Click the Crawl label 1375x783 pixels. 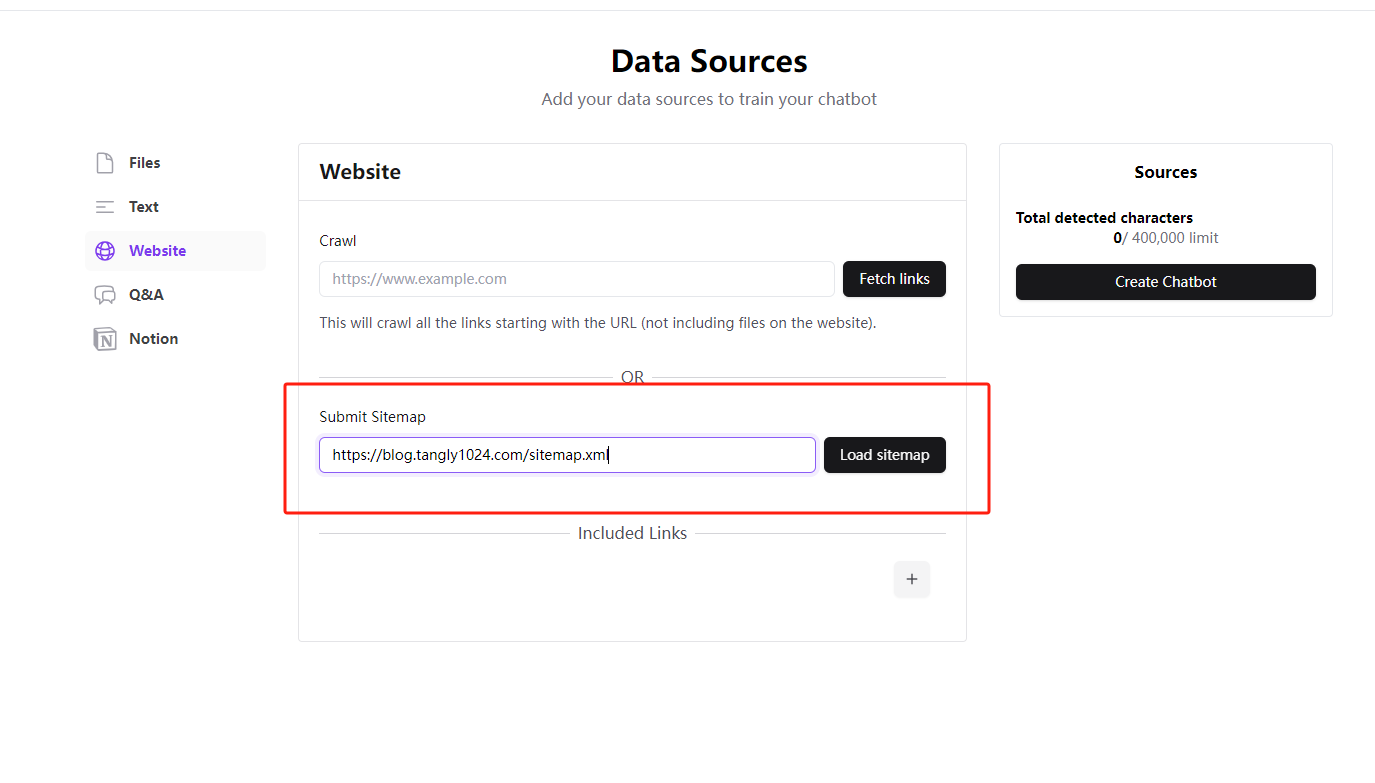(338, 241)
